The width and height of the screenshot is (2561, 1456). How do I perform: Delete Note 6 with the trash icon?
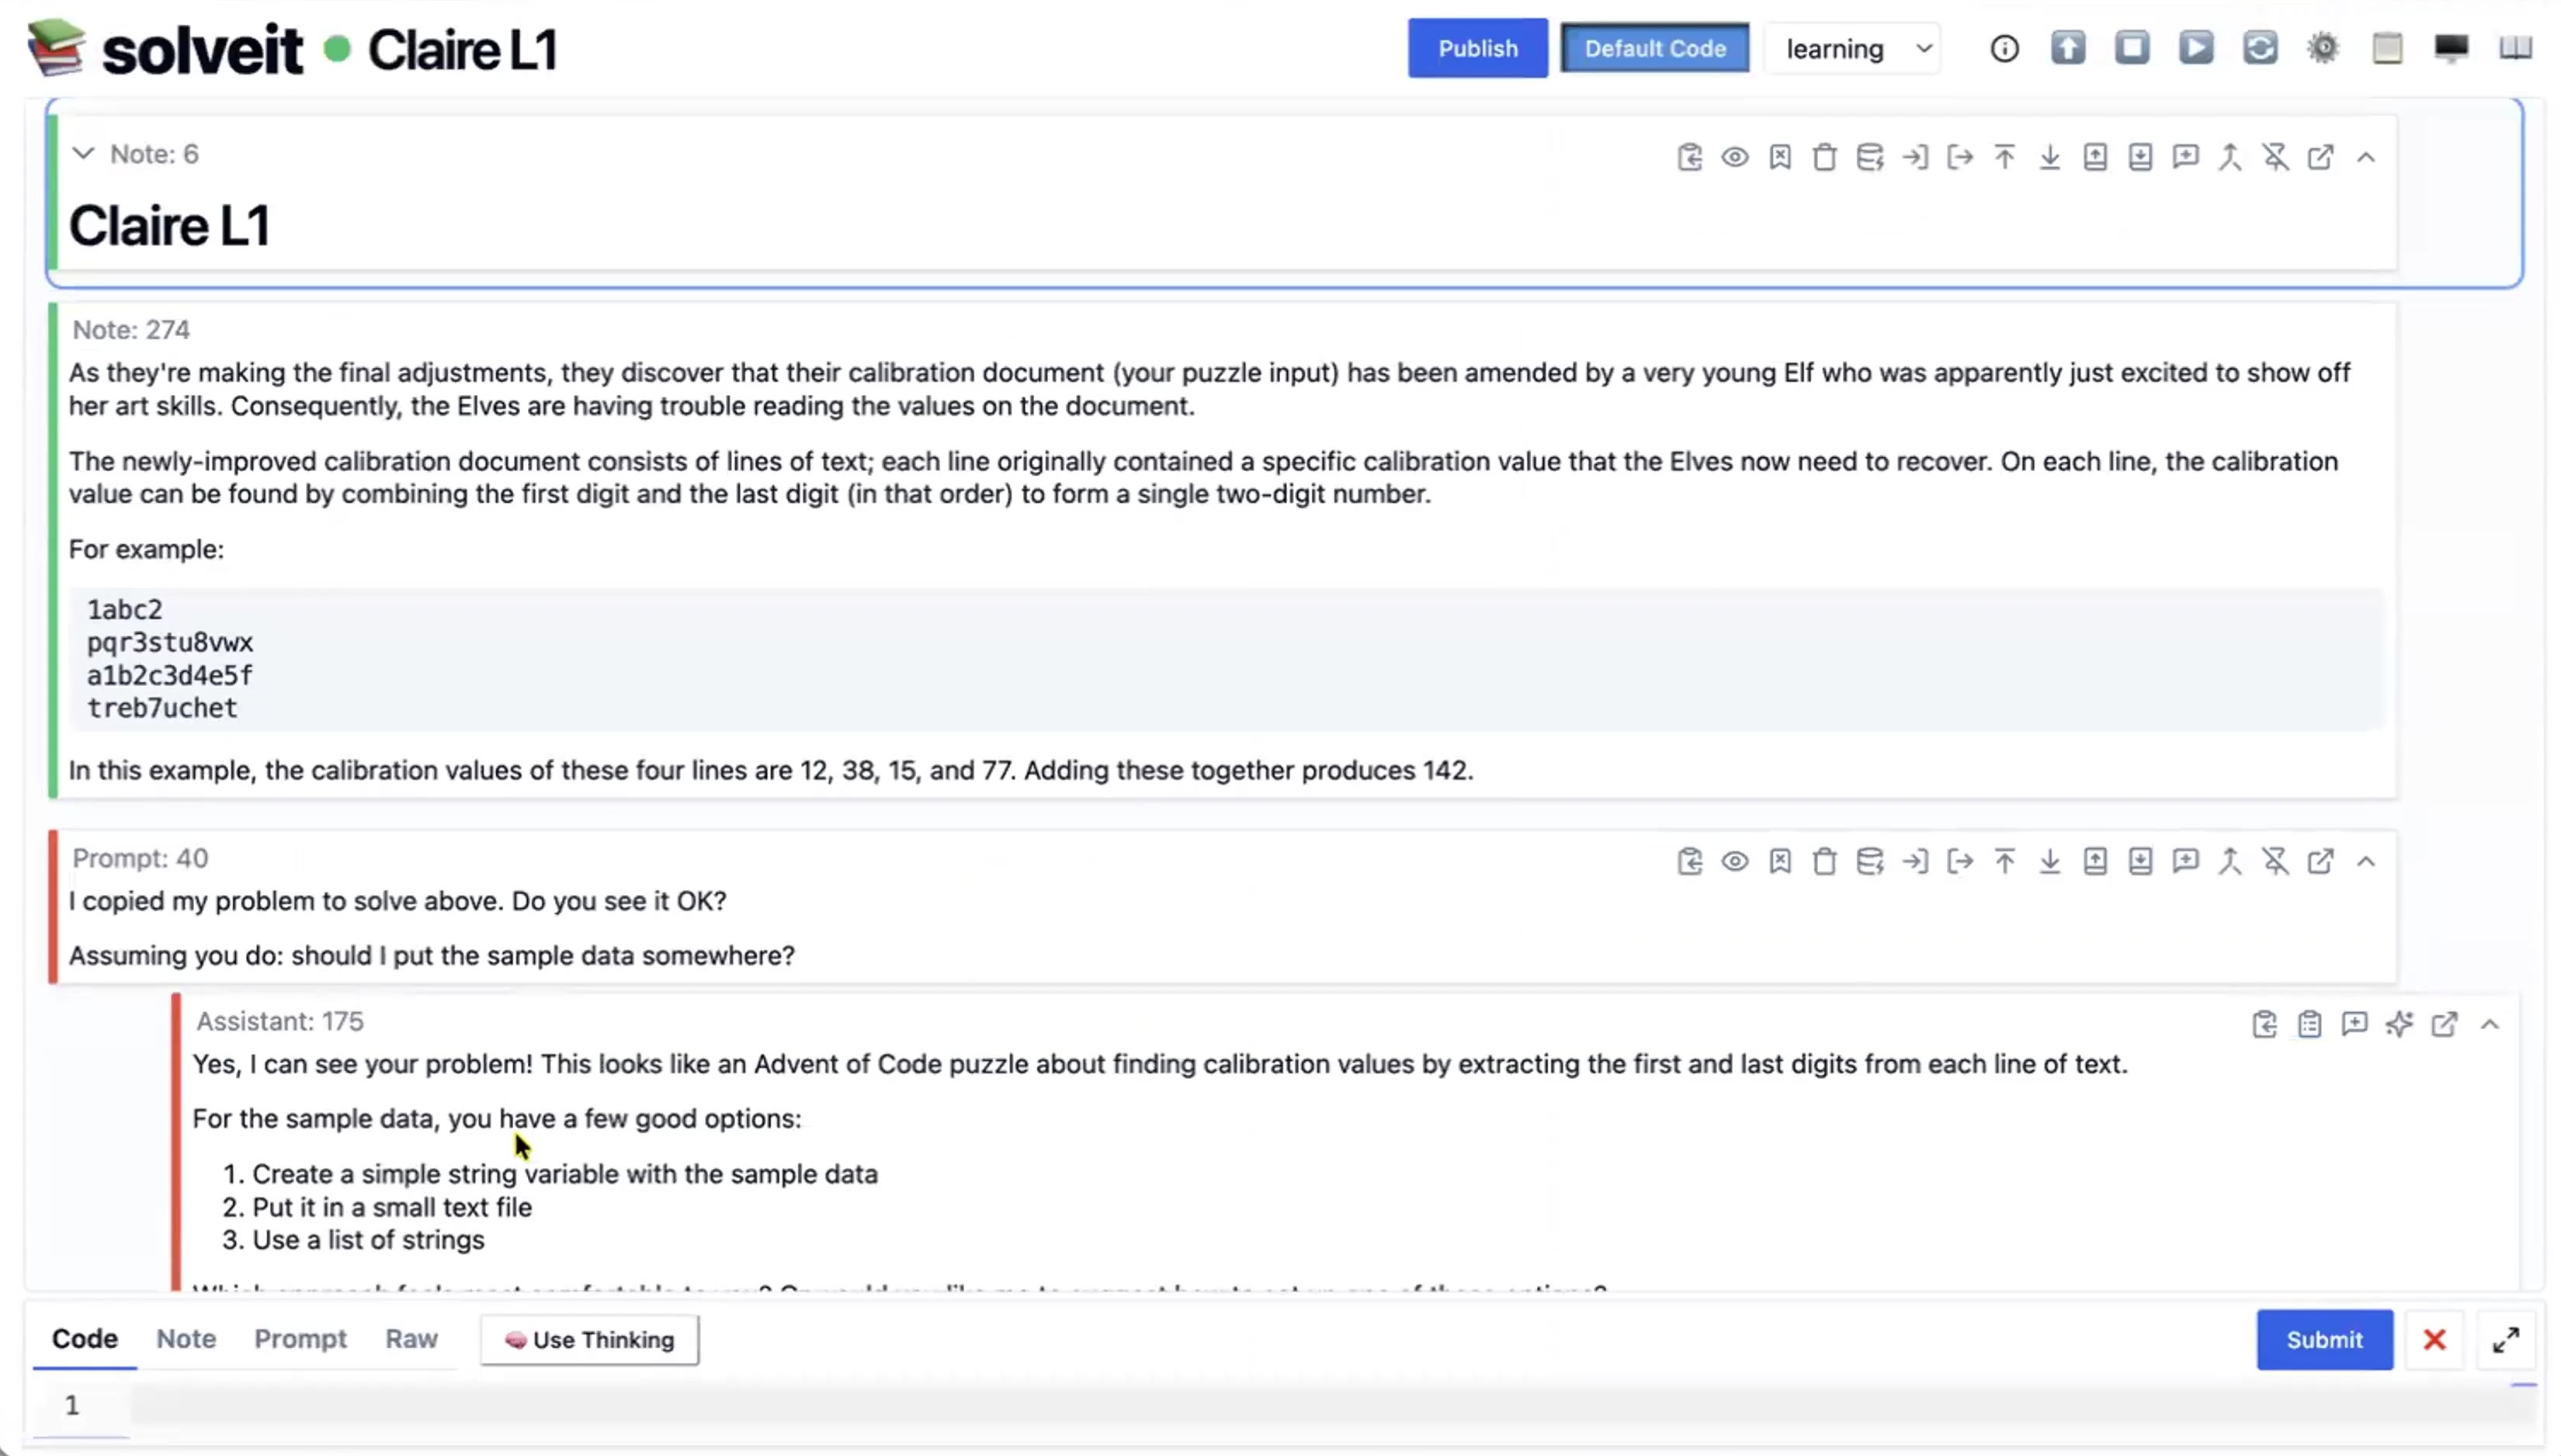coord(1824,157)
